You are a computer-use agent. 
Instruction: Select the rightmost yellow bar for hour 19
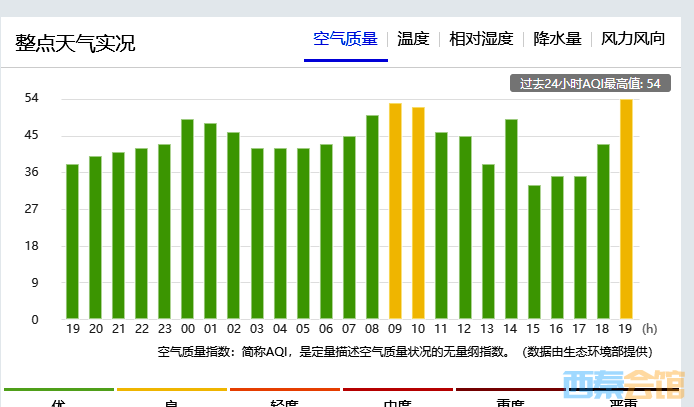coord(626,209)
